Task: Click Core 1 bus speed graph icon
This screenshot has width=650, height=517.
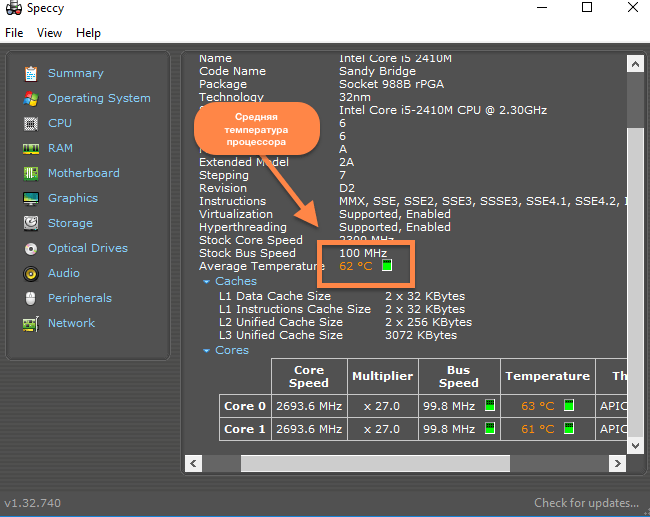Action: click(x=490, y=428)
